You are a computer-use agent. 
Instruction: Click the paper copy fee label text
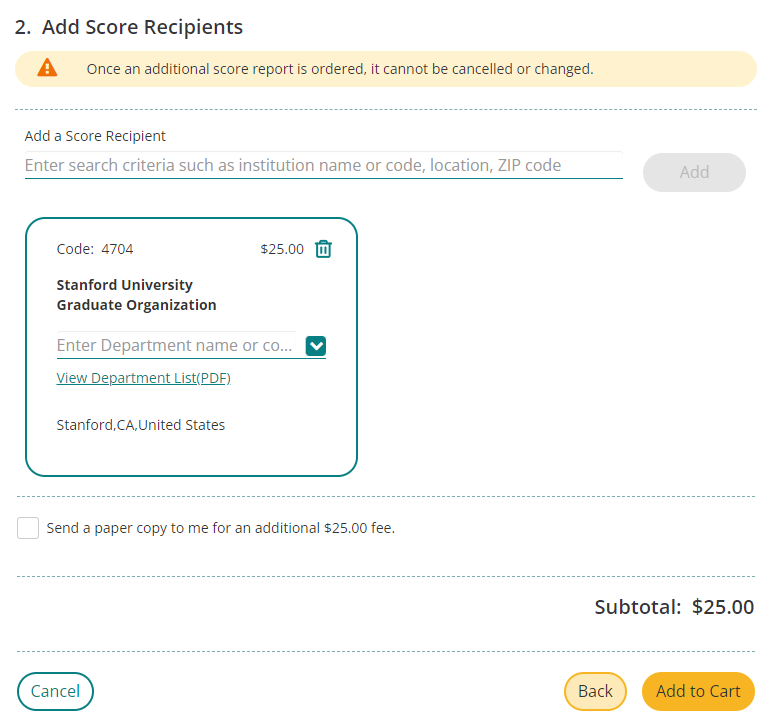pyautogui.click(x=221, y=528)
